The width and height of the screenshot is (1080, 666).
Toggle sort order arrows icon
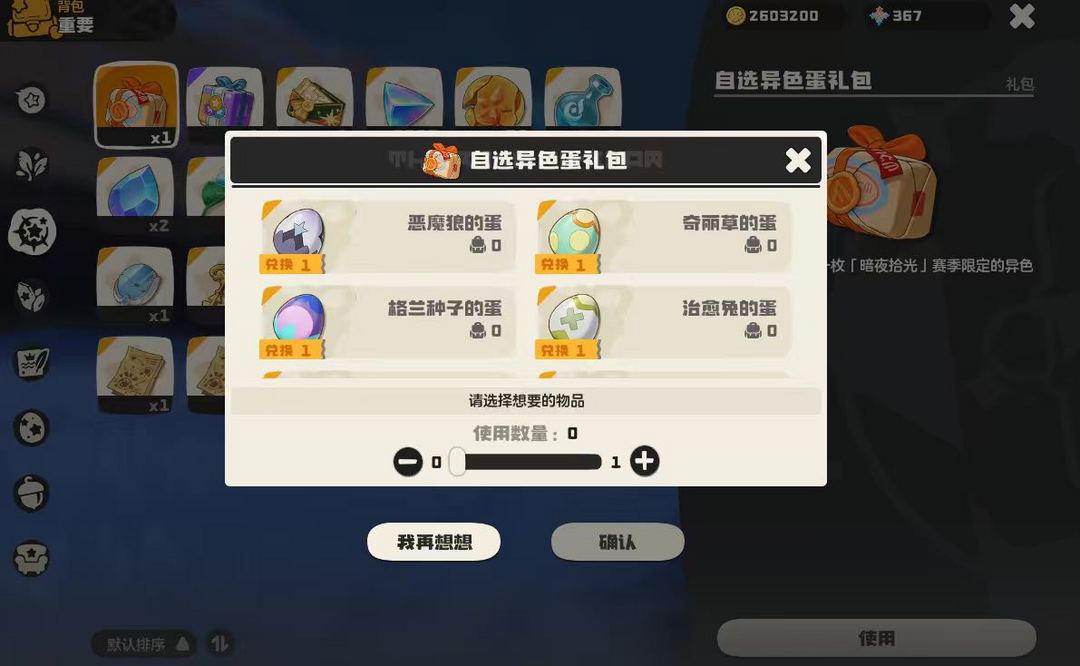(220, 644)
